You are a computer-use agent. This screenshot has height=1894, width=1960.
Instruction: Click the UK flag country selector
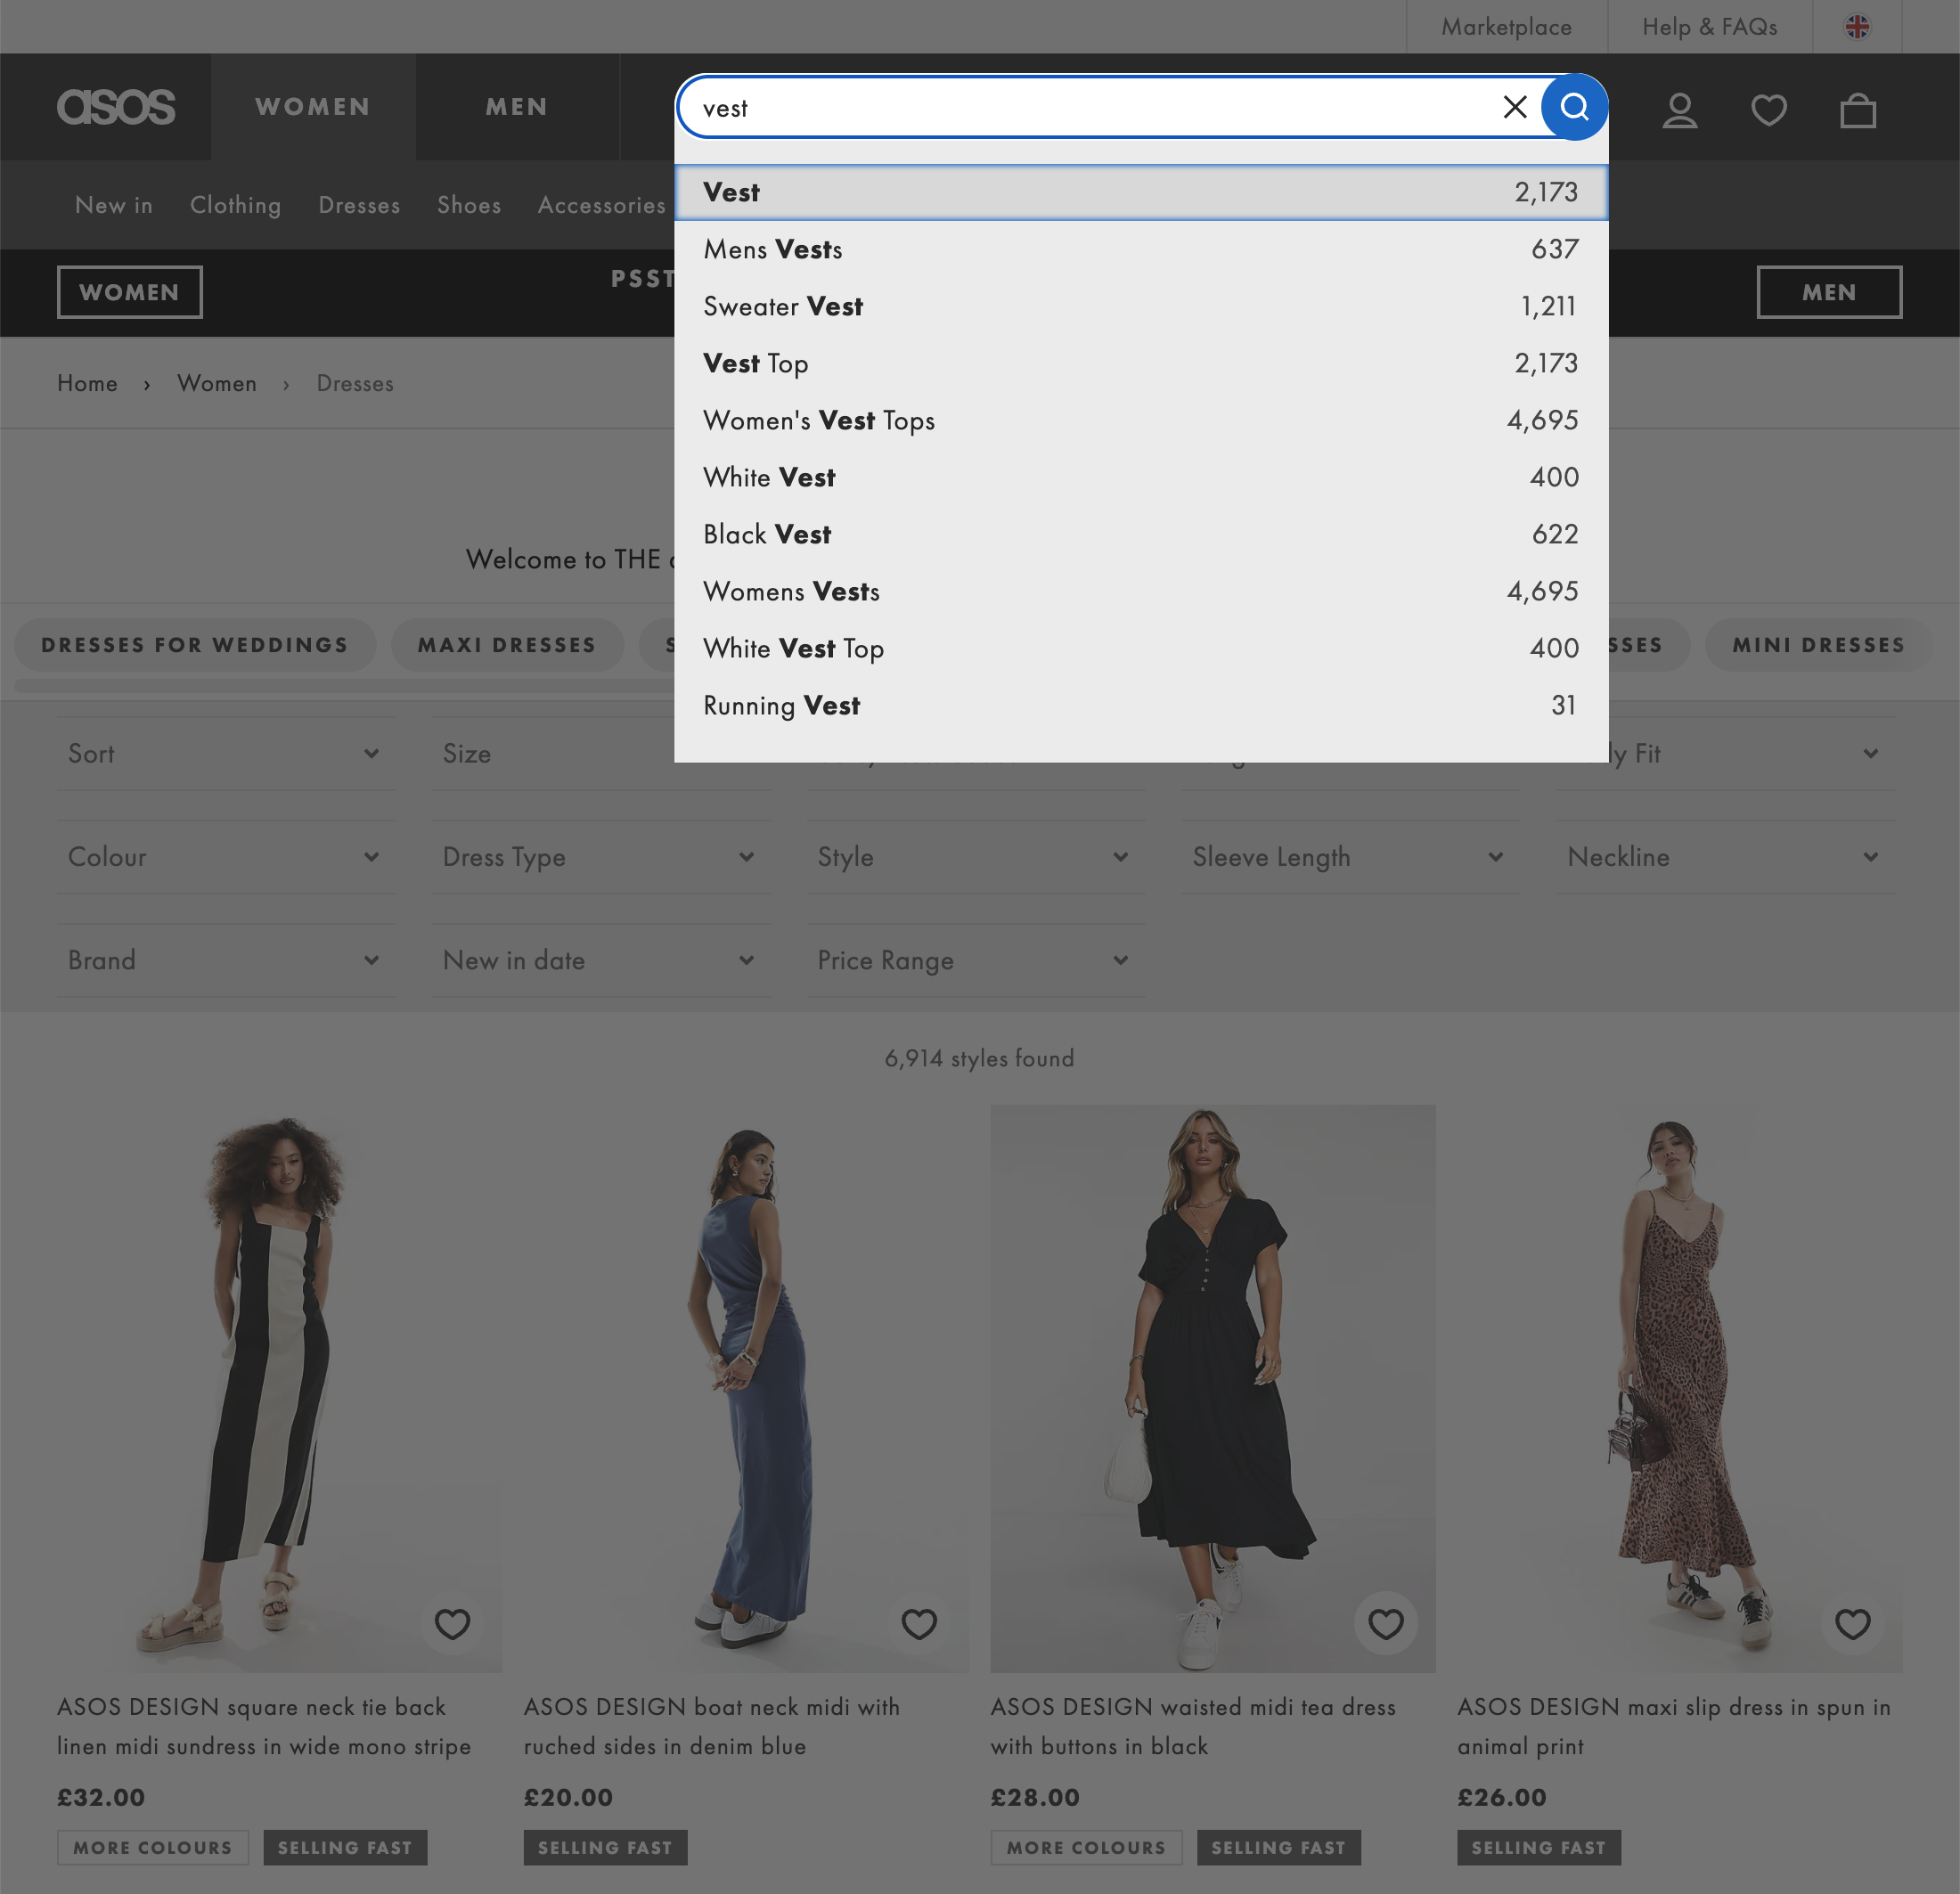pos(1856,27)
